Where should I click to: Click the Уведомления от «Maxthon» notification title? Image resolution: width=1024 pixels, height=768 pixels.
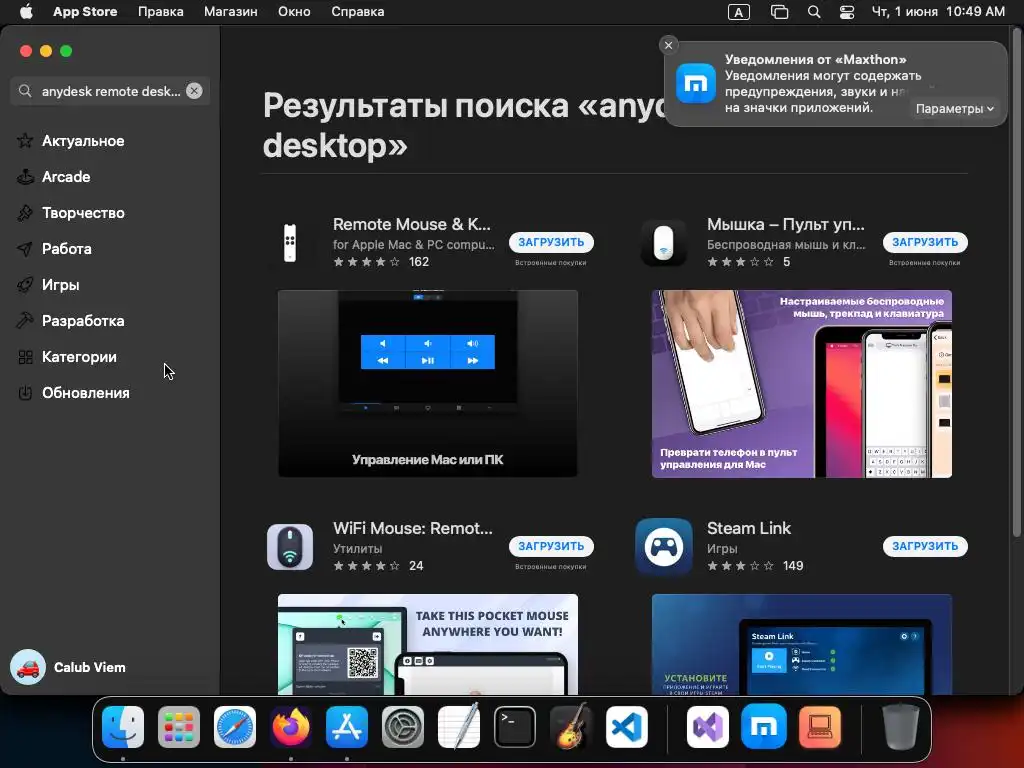pyautogui.click(x=816, y=59)
